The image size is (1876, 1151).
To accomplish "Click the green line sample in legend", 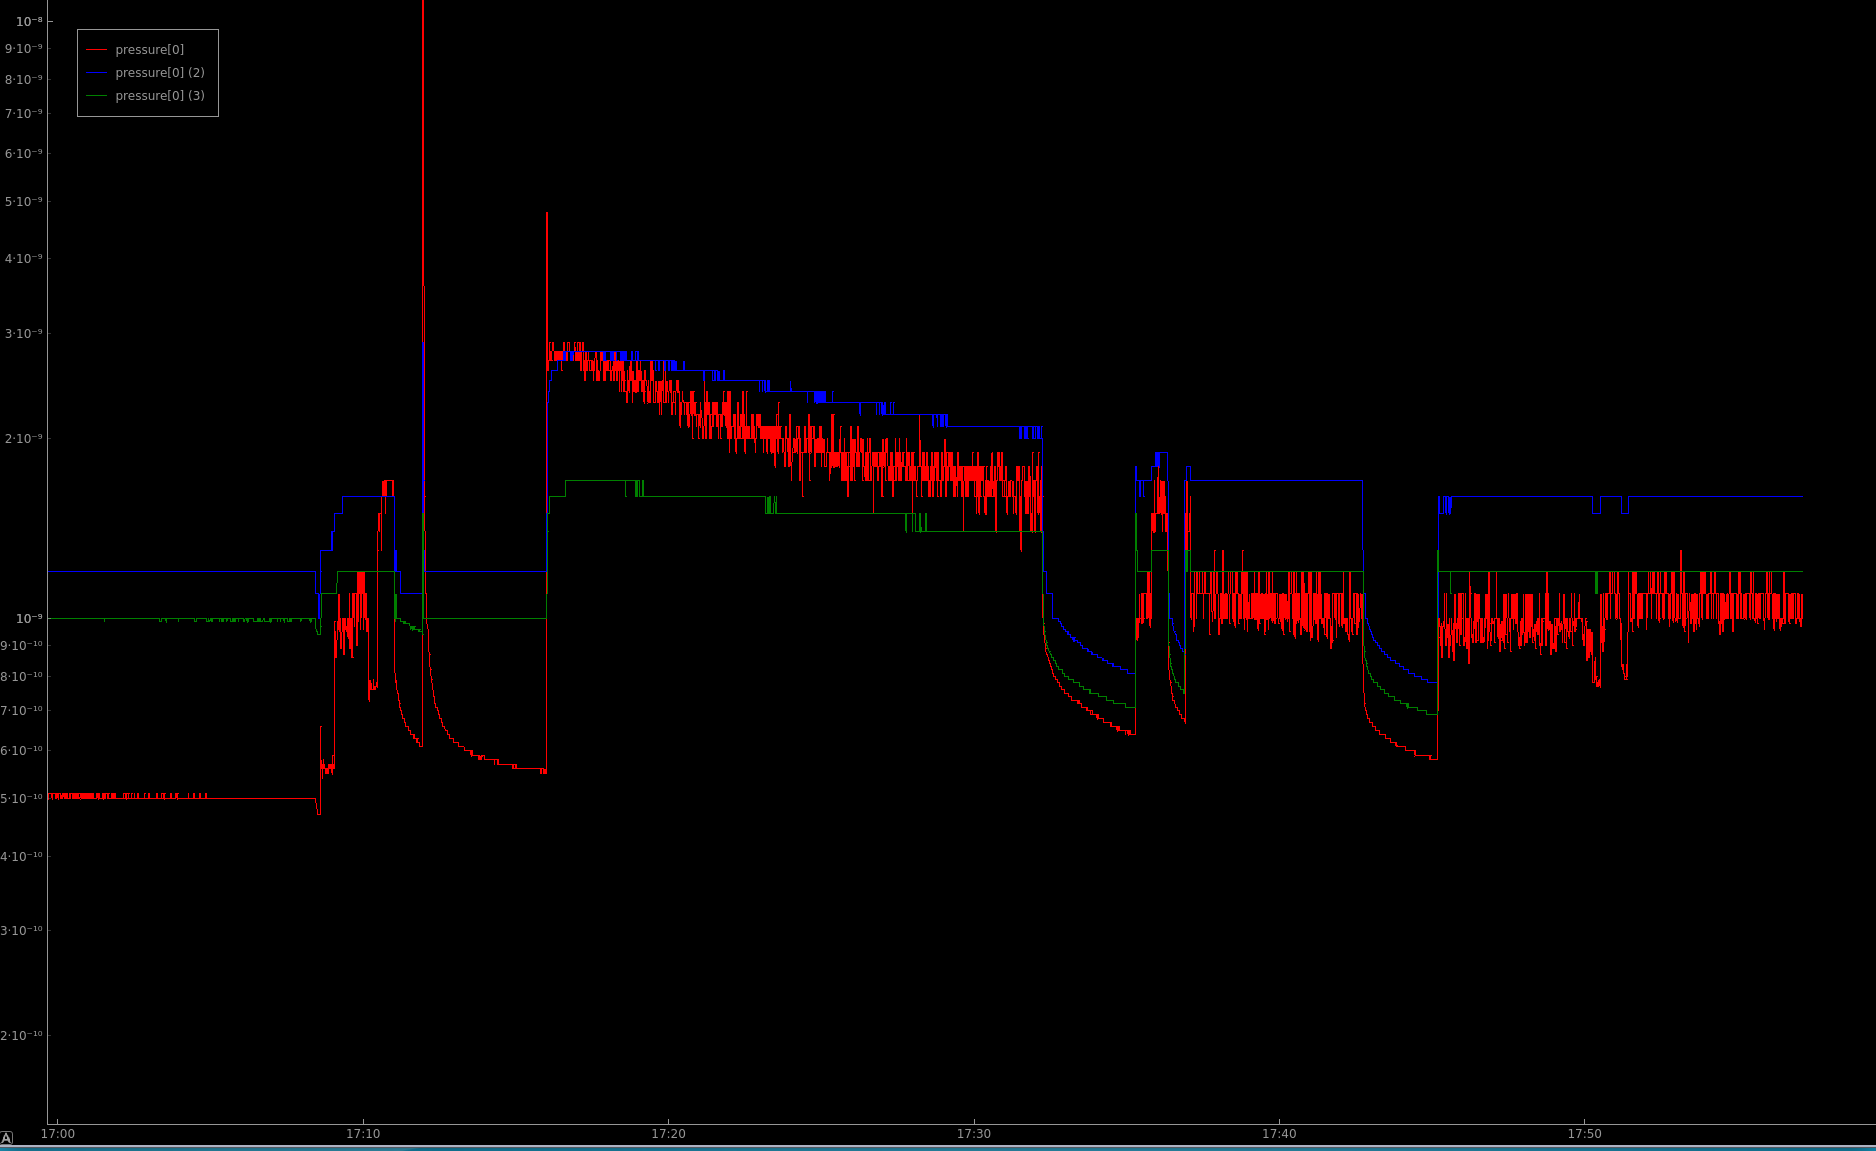I will [96, 96].
